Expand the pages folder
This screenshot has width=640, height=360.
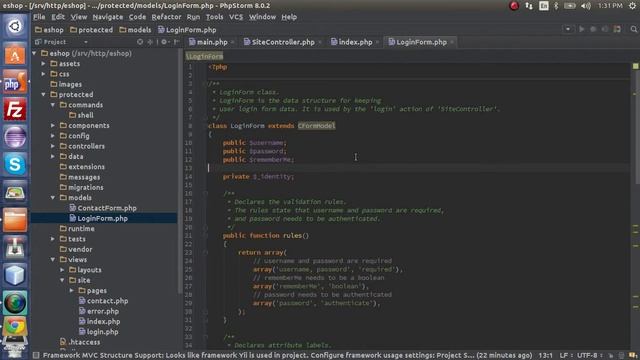72,291
